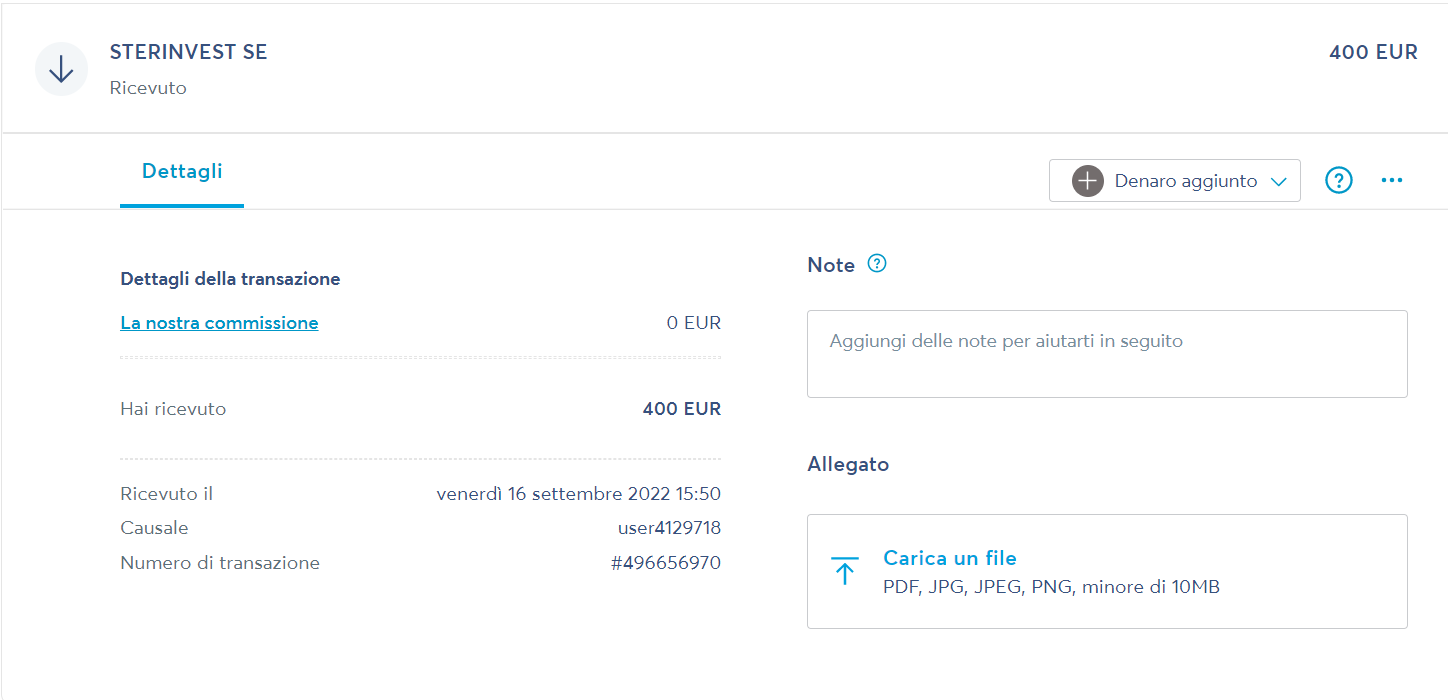Click the PDF, JPG file format hint
The height and width of the screenshot is (700, 1448).
click(x=1051, y=587)
